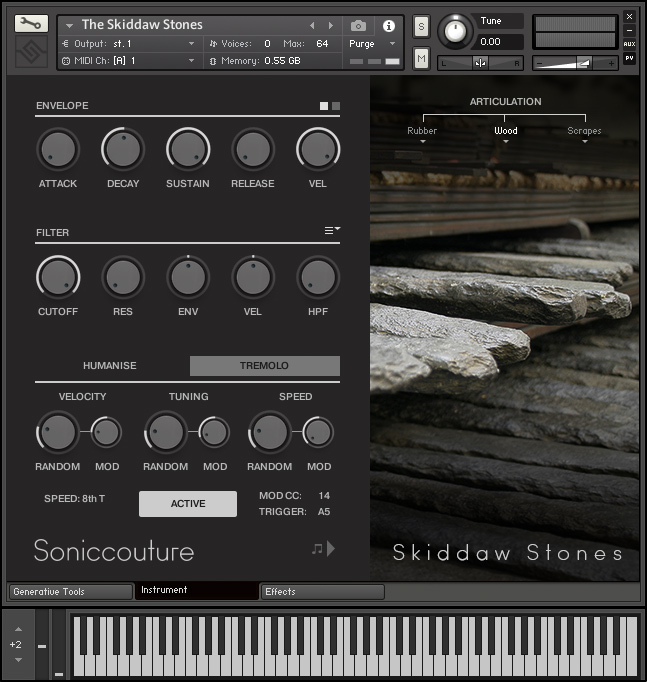Toggle the AUX sends button
647x682 pixels.
click(x=629, y=44)
